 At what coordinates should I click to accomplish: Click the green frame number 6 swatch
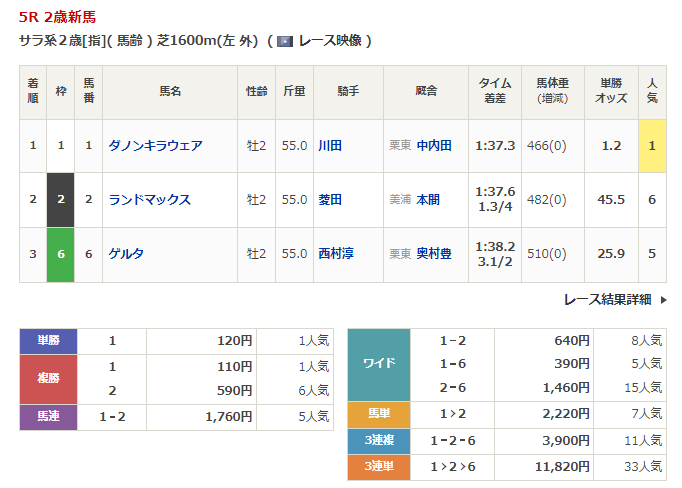tap(61, 254)
